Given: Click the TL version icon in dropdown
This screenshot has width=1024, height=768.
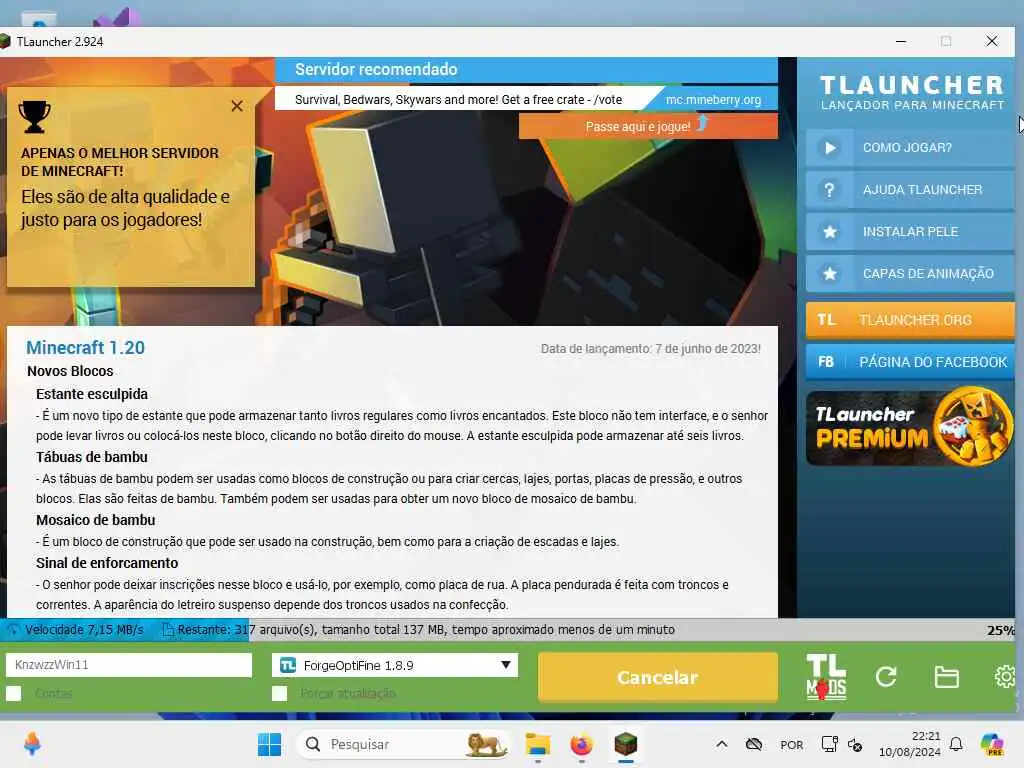Looking at the screenshot, I should (x=288, y=665).
